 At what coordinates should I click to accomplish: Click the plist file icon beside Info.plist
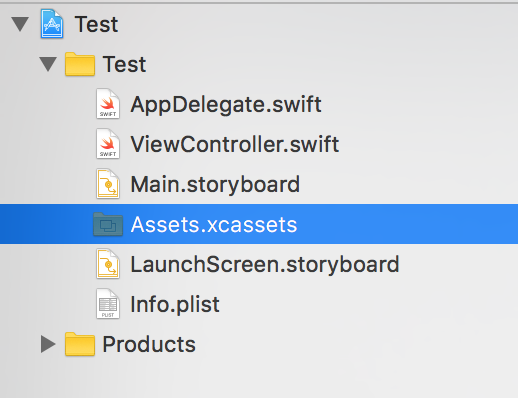(x=108, y=304)
